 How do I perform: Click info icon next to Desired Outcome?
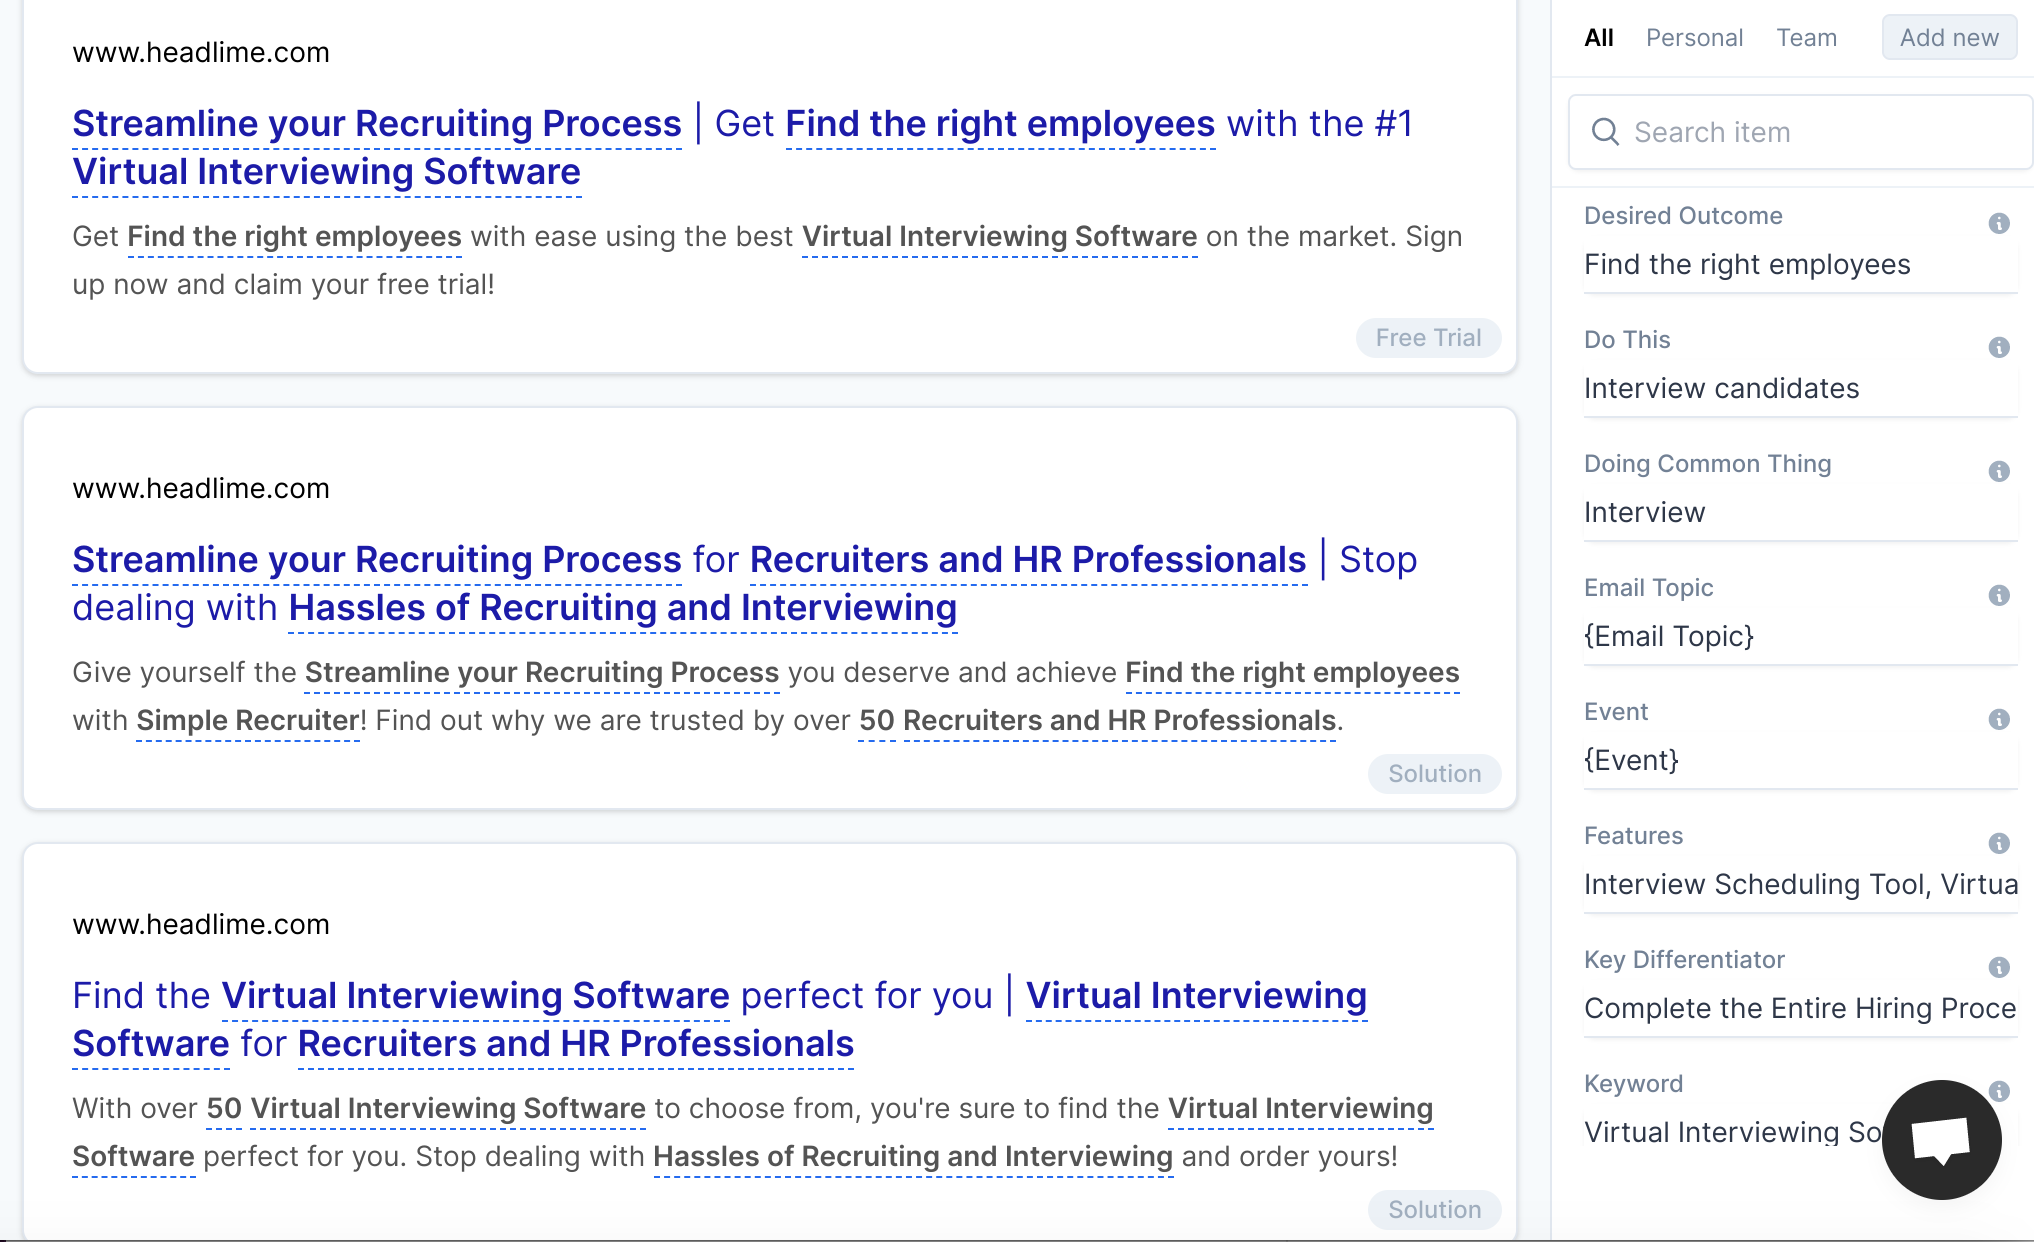tap(1998, 223)
